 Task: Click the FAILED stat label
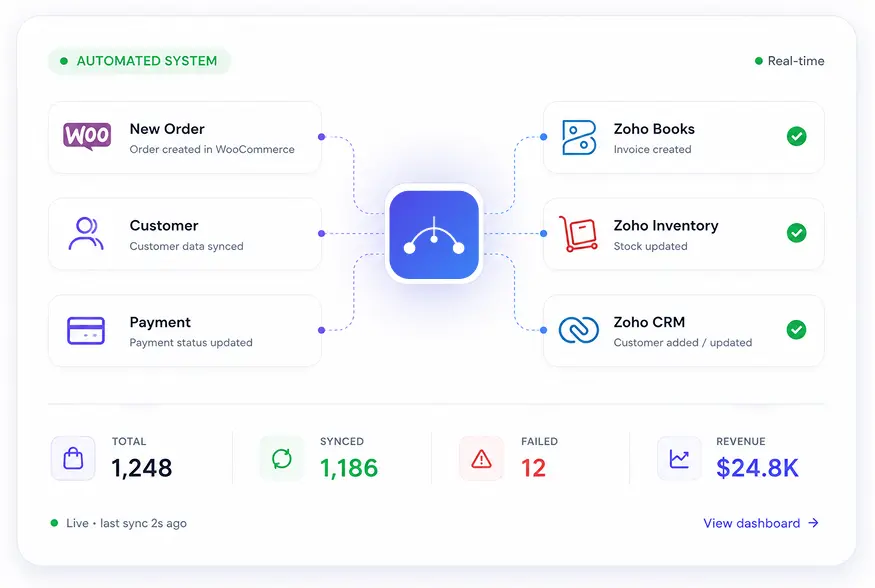[x=539, y=441]
